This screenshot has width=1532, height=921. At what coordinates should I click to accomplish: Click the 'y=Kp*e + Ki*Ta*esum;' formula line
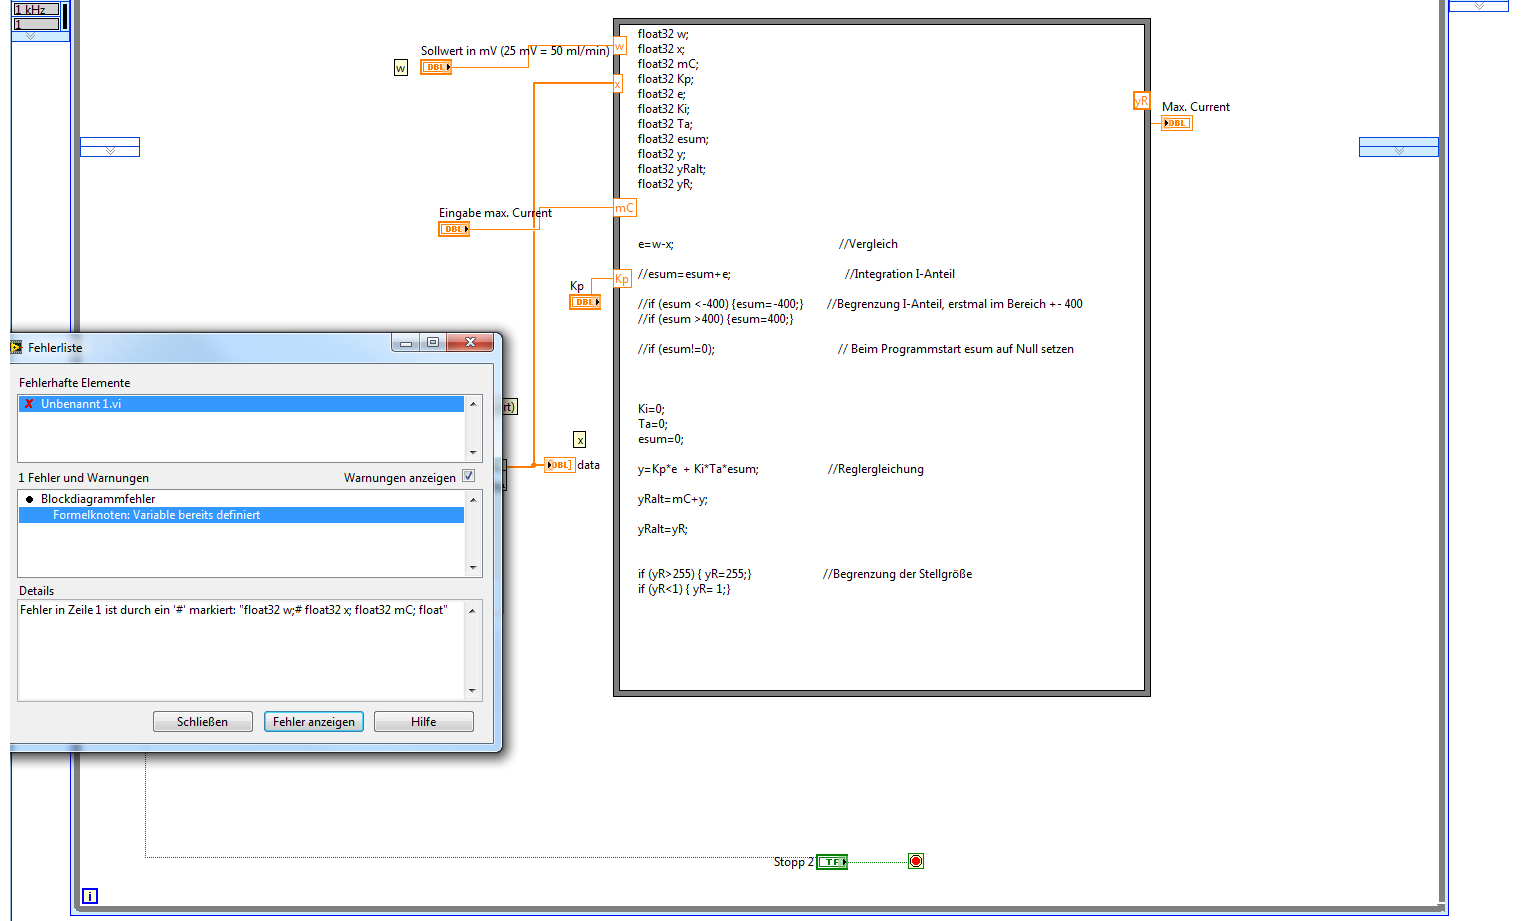click(x=698, y=469)
